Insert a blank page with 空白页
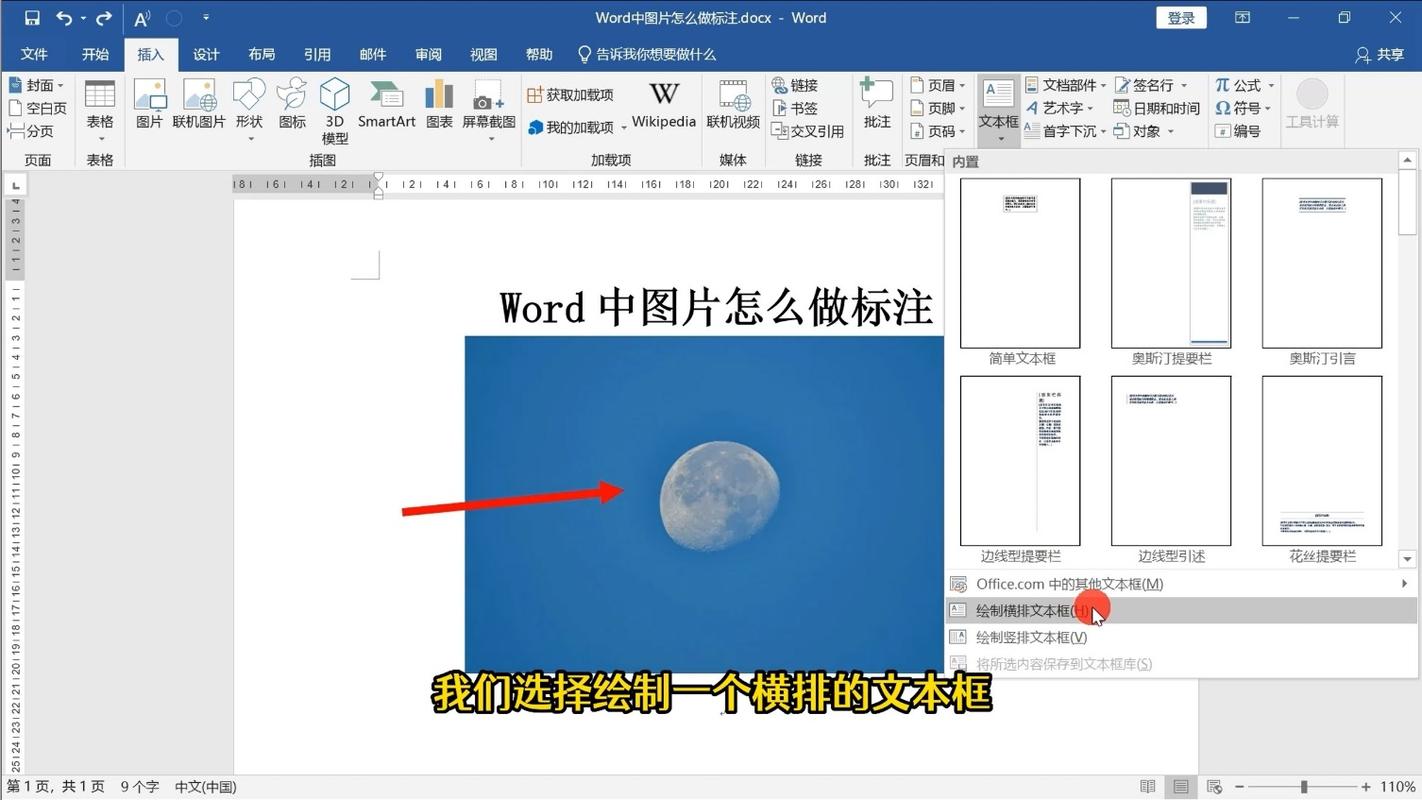This screenshot has width=1422, height=800. pyautogui.click(x=37, y=108)
